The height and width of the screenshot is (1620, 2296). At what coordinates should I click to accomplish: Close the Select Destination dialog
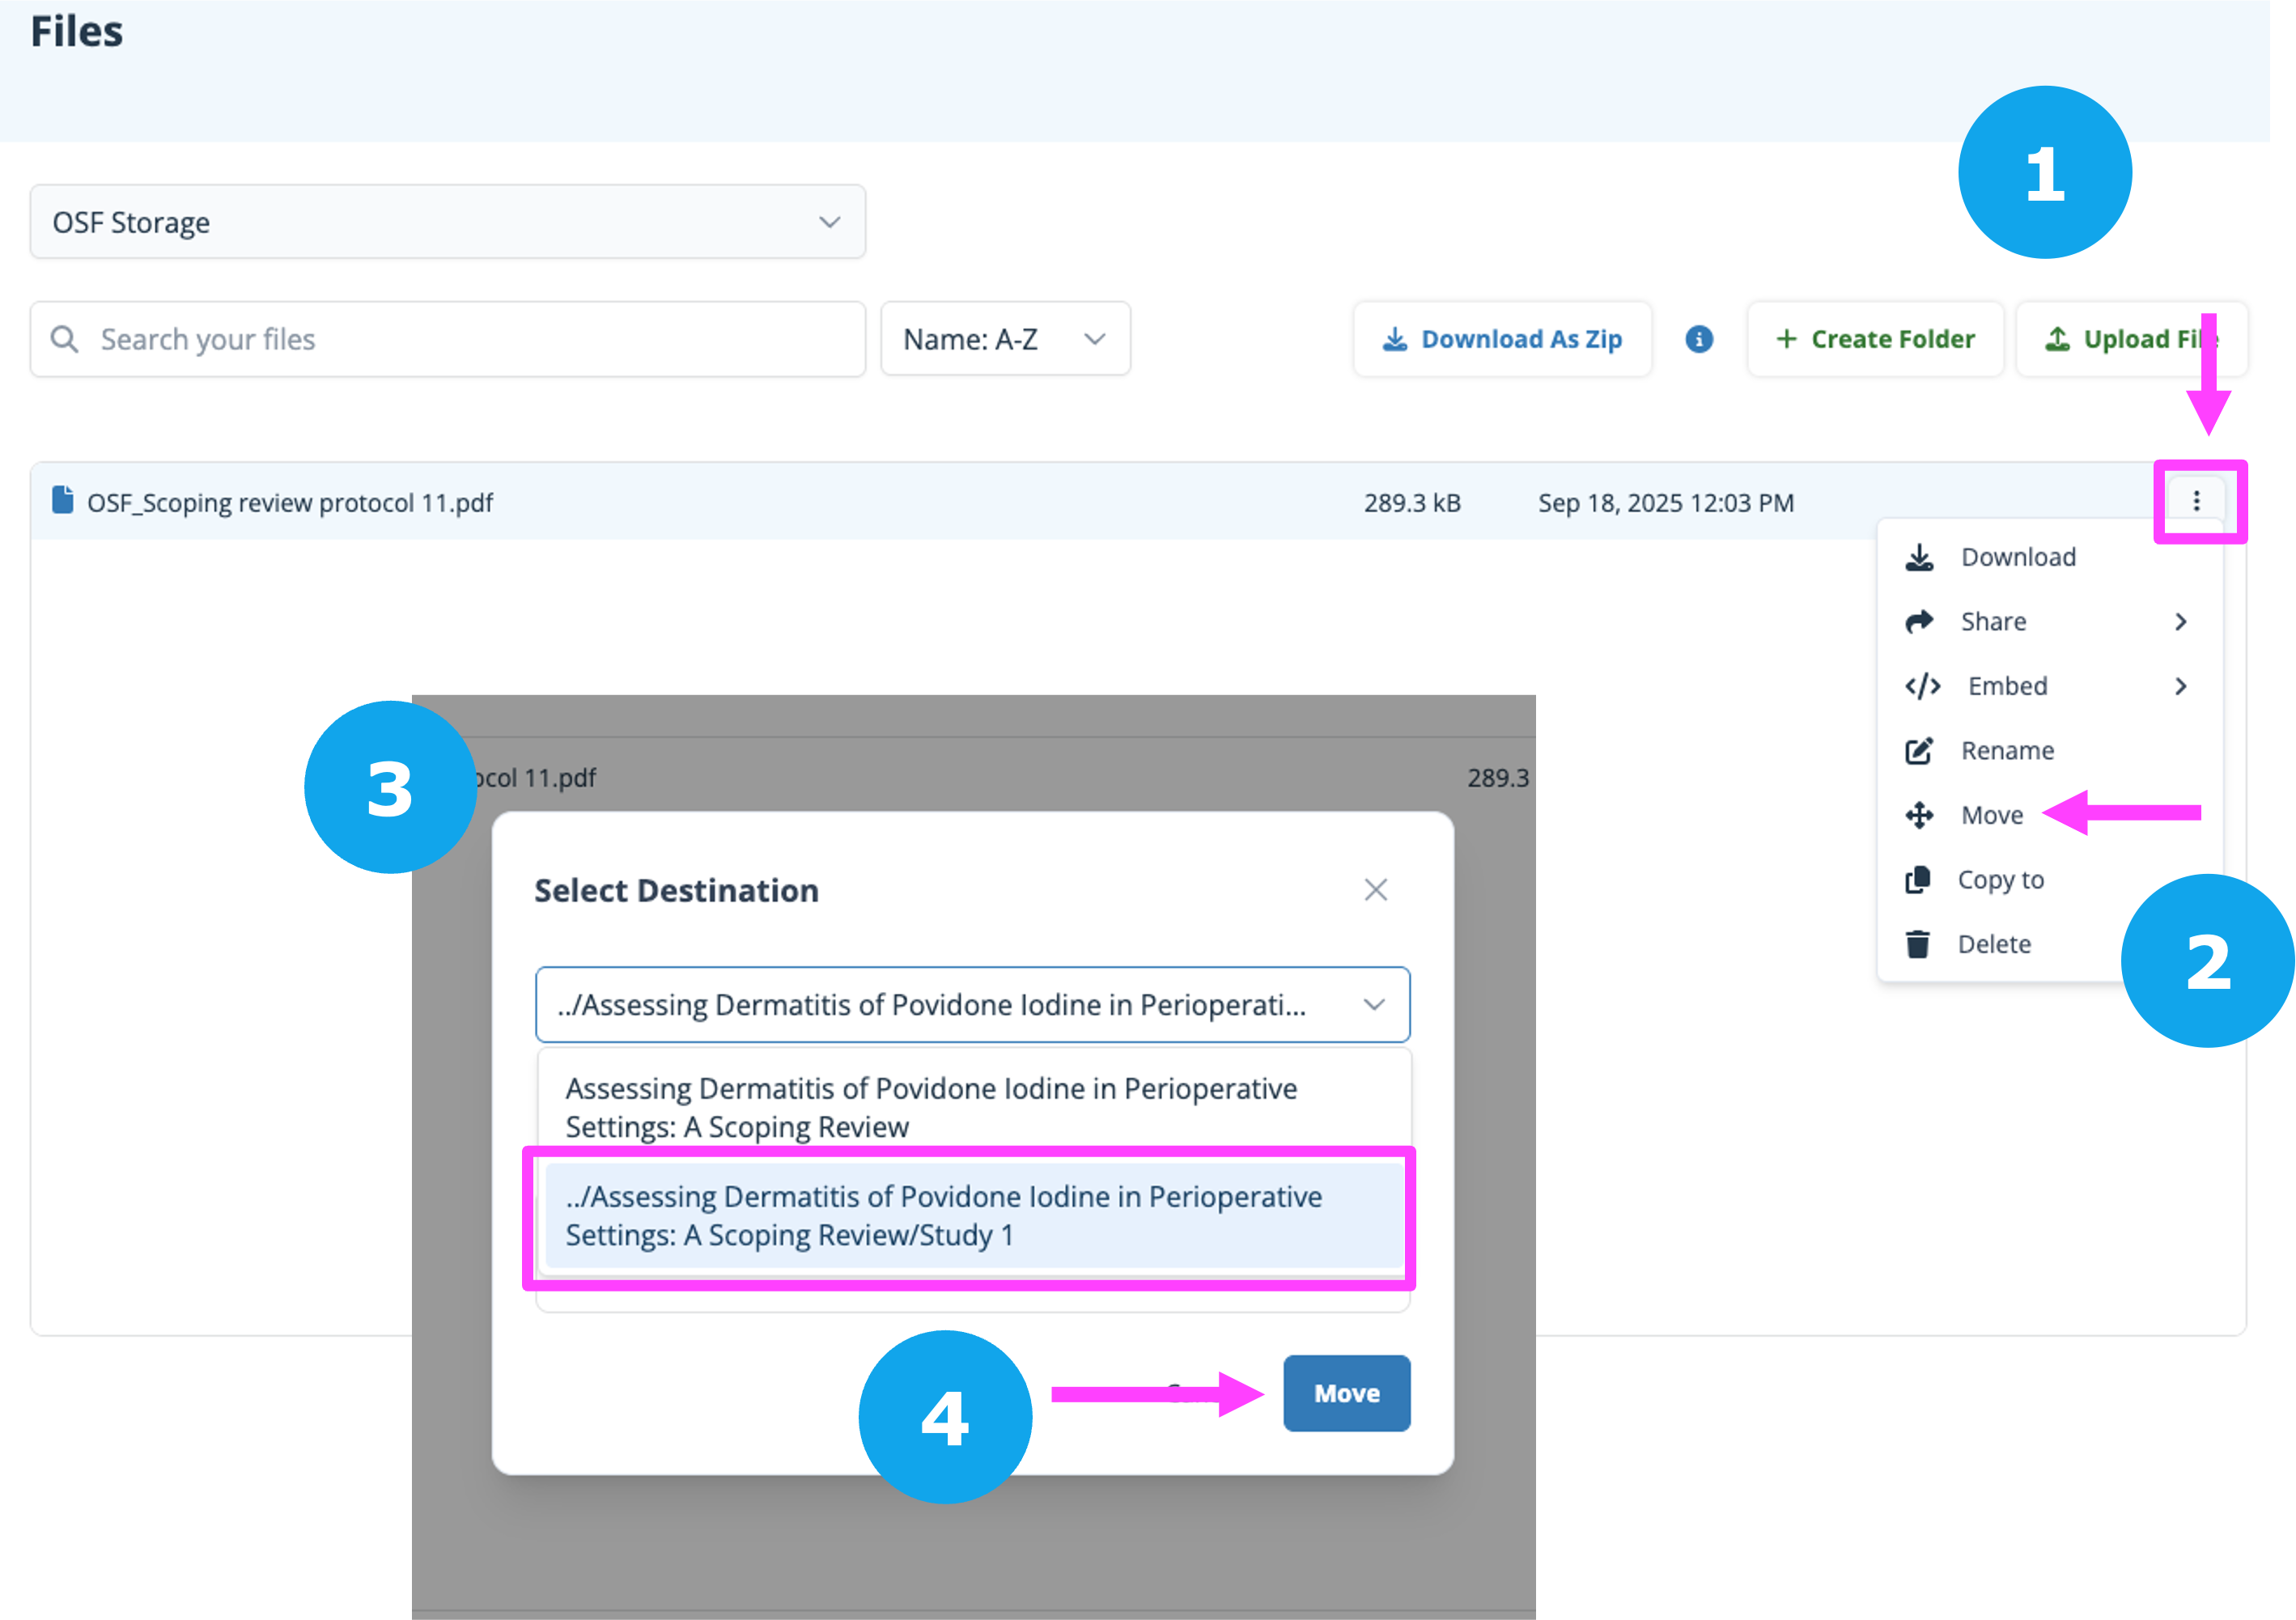pos(1375,890)
